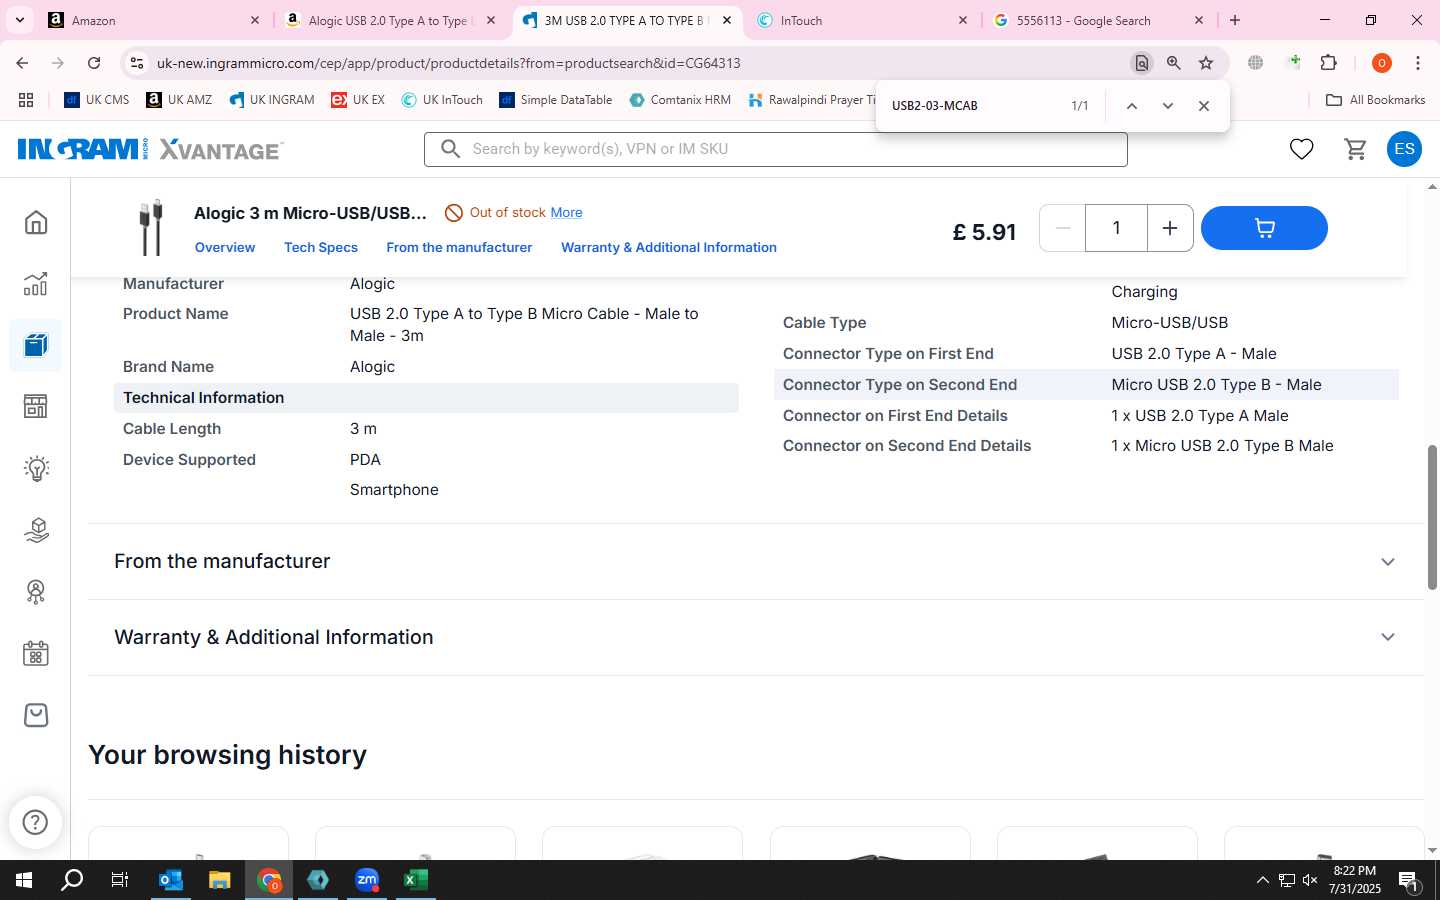
Task: Jump to the Overview section
Action: coord(225,247)
